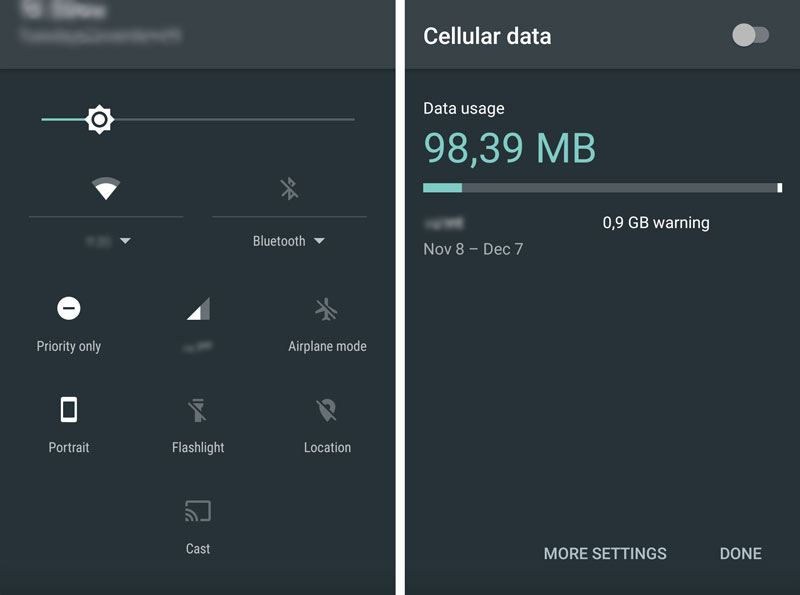Enable Airplane mode icon
800x595 pixels.
(327, 308)
